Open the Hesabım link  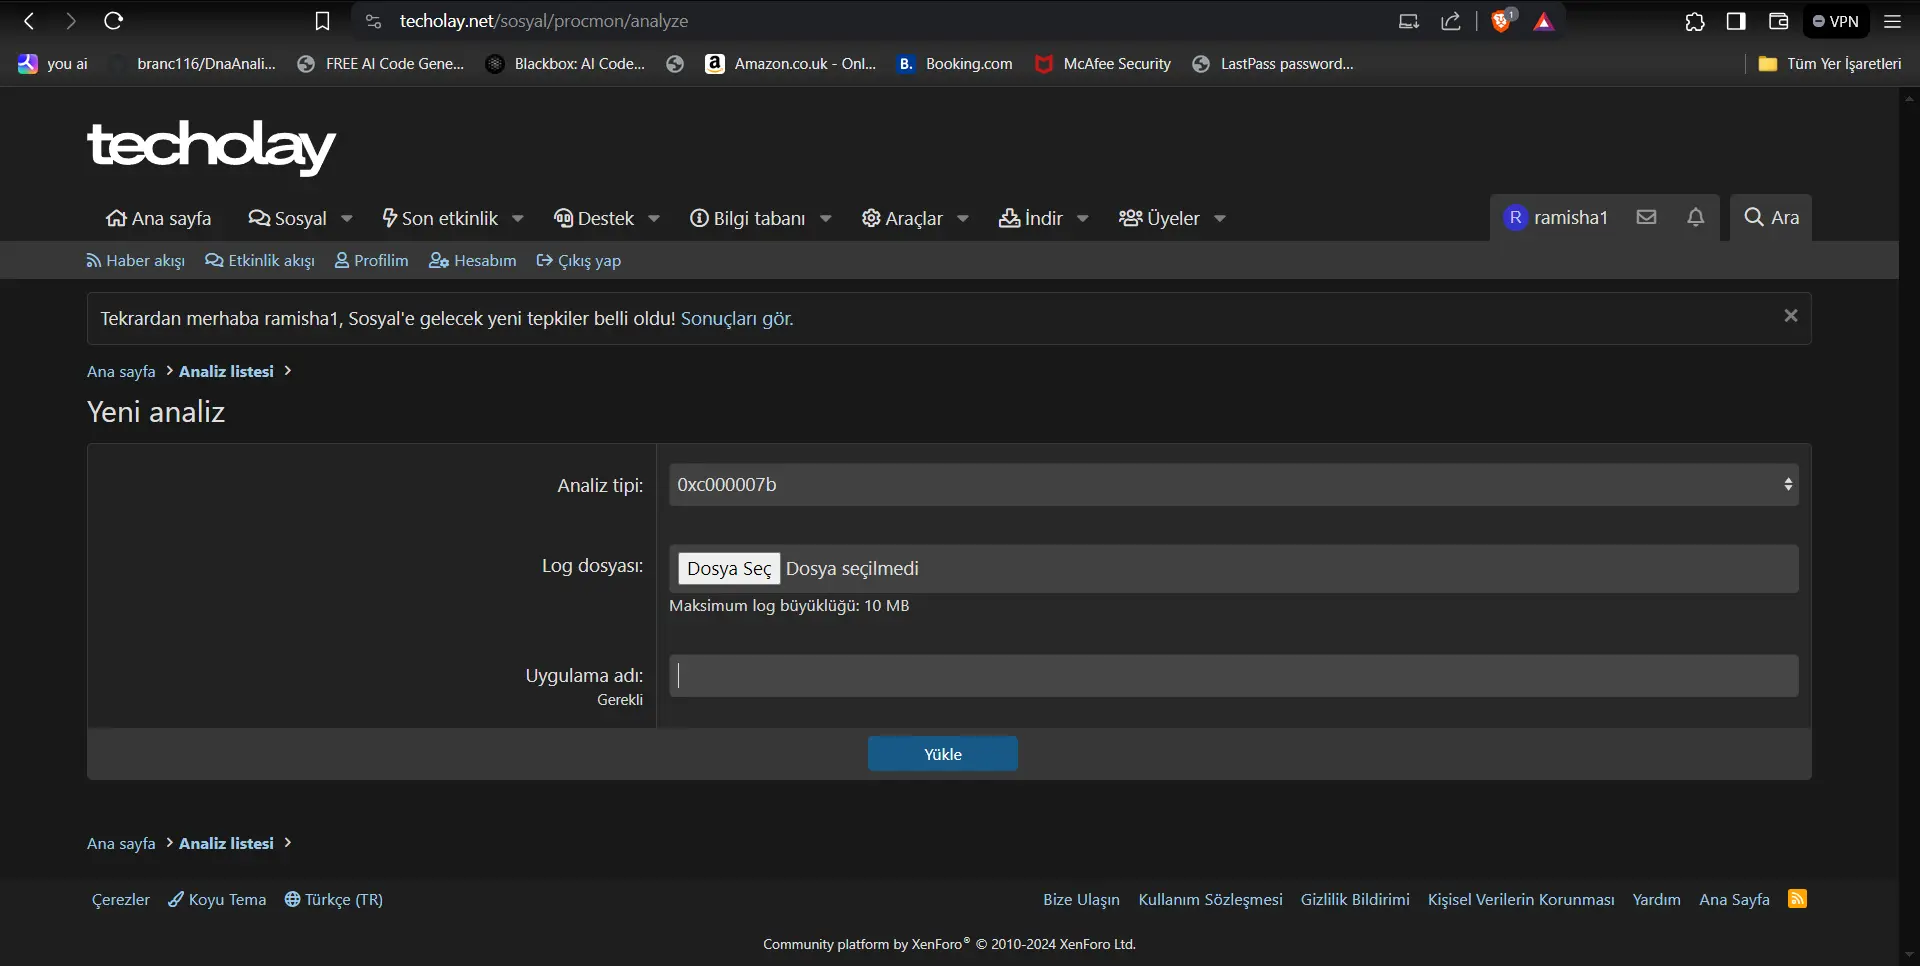(x=473, y=261)
